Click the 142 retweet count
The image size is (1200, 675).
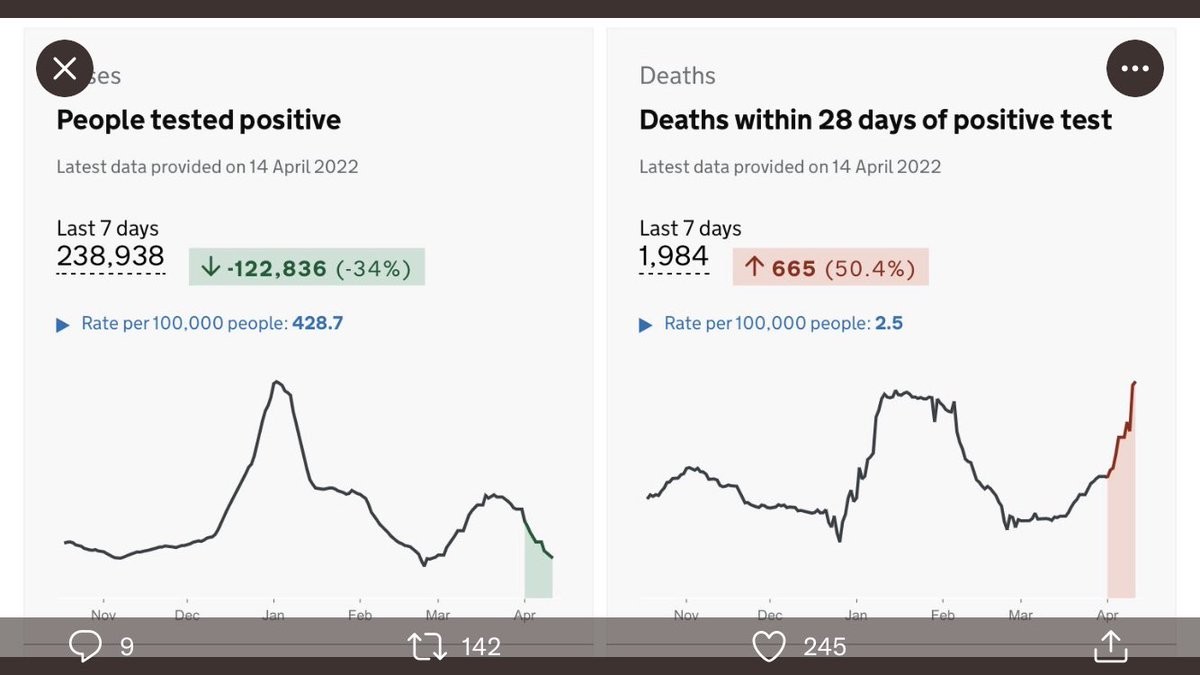(x=481, y=647)
